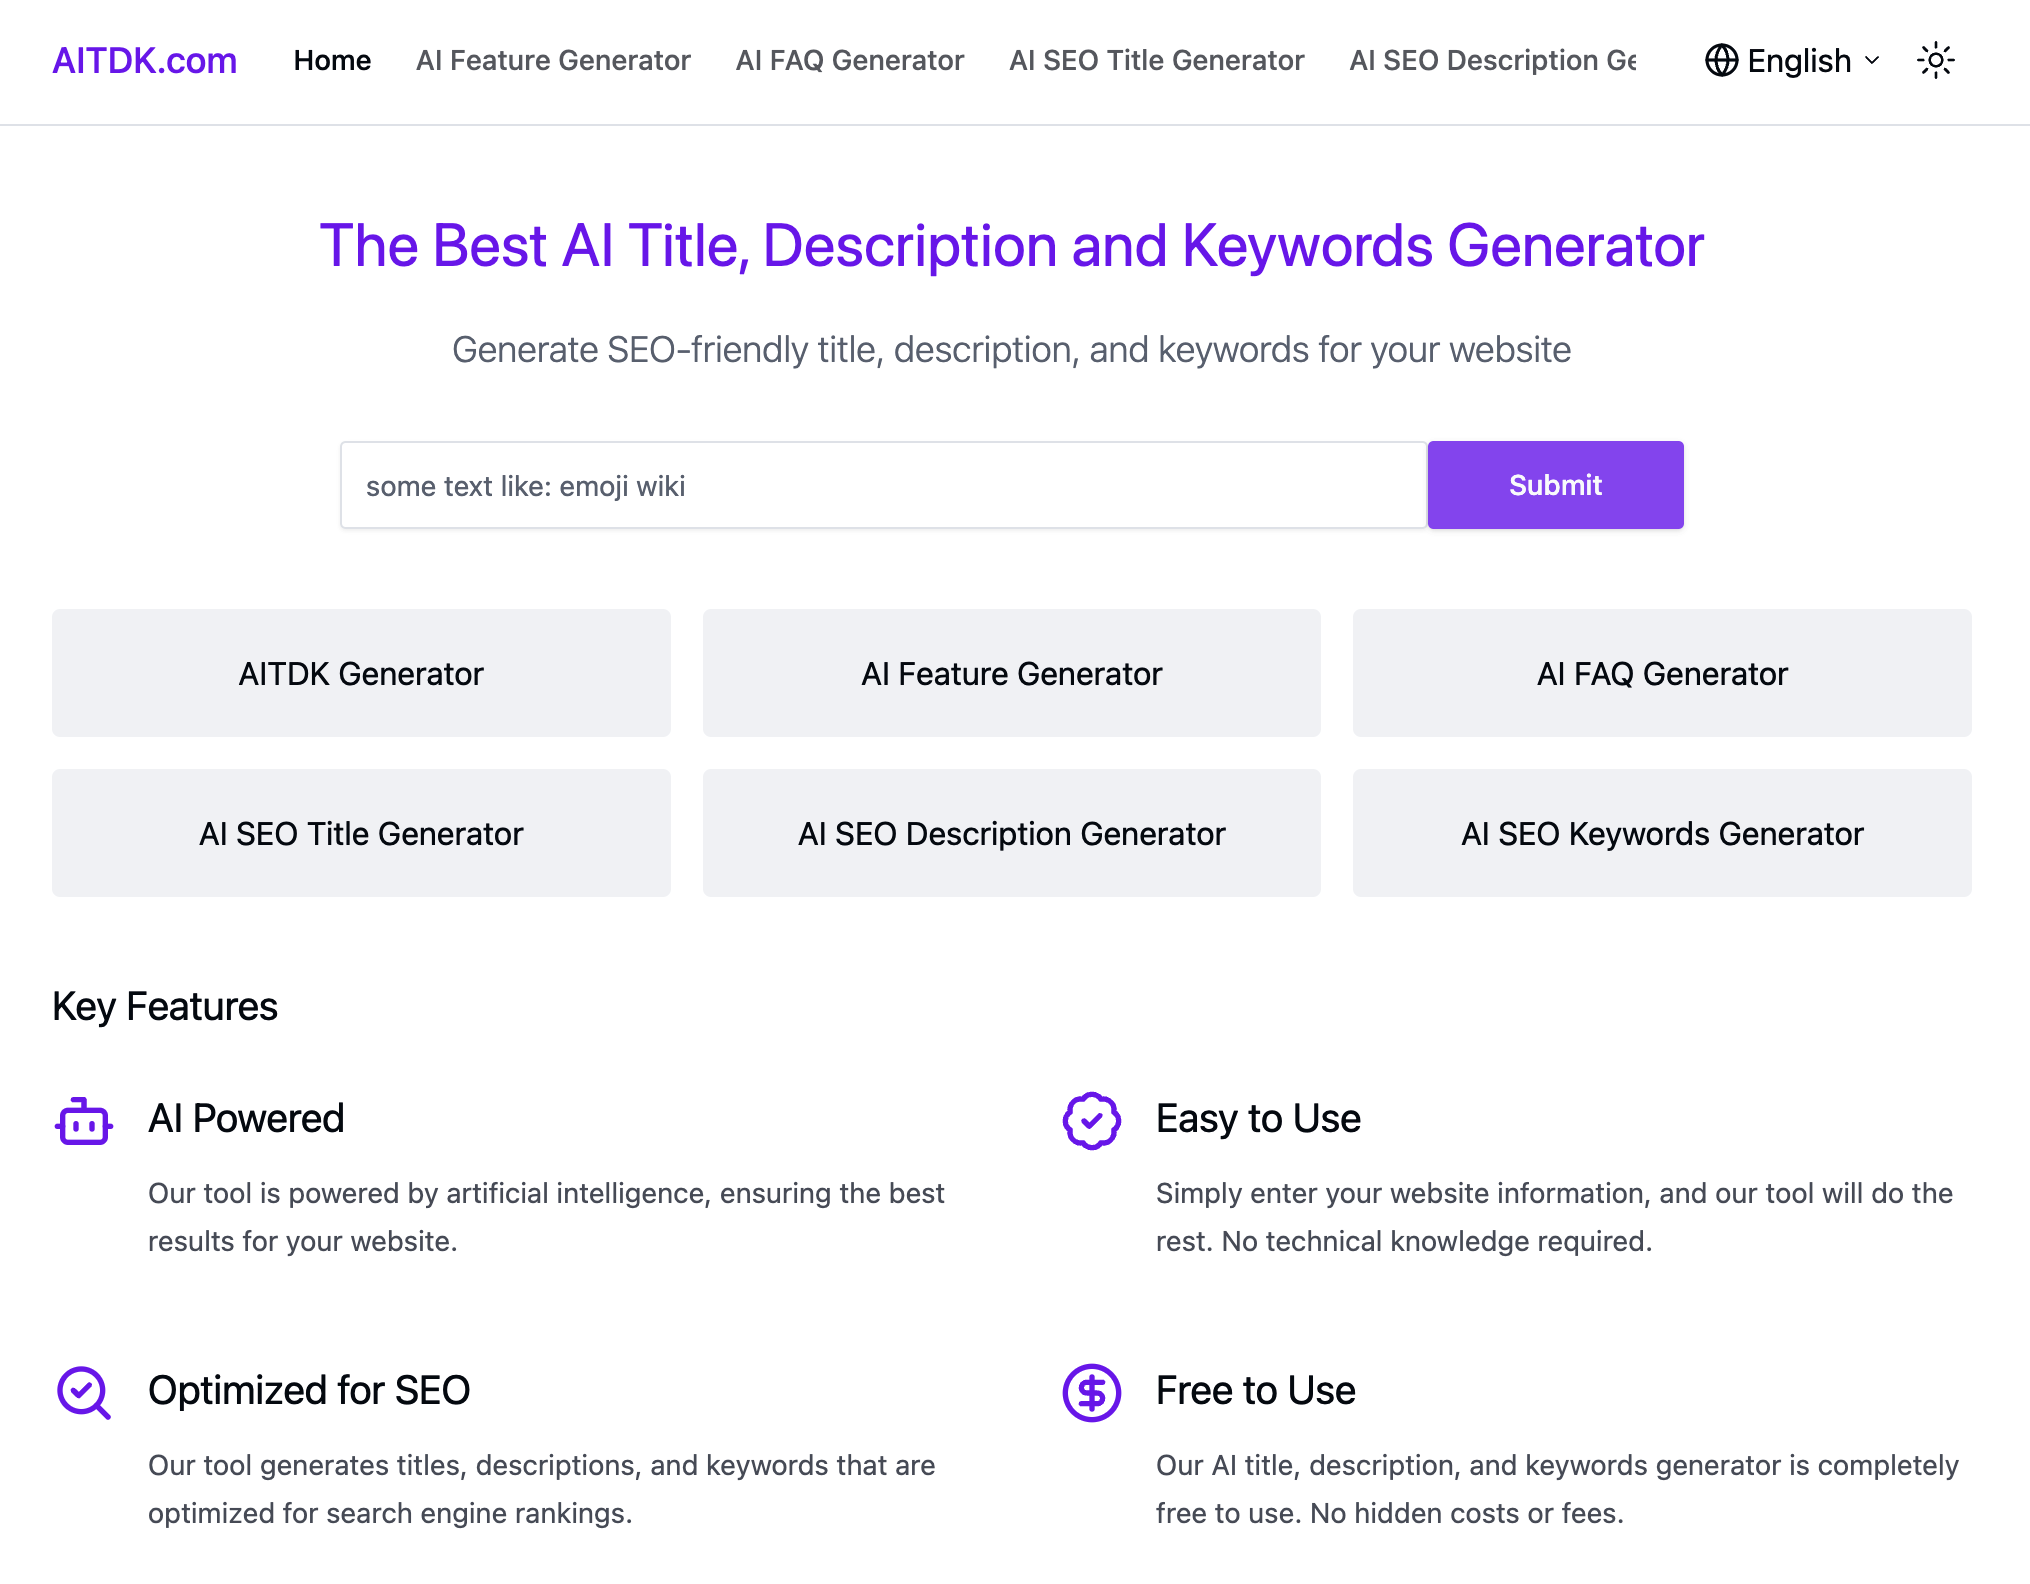Click the Optimized for SEO magnifier icon
Image resolution: width=2030 pixels, height=1584 pixels.
coord(84,1392)
